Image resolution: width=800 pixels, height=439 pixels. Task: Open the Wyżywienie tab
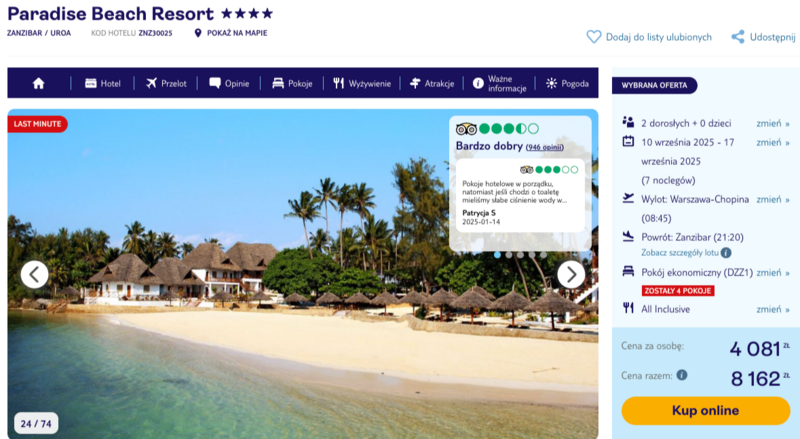click(x=362, y=83)
